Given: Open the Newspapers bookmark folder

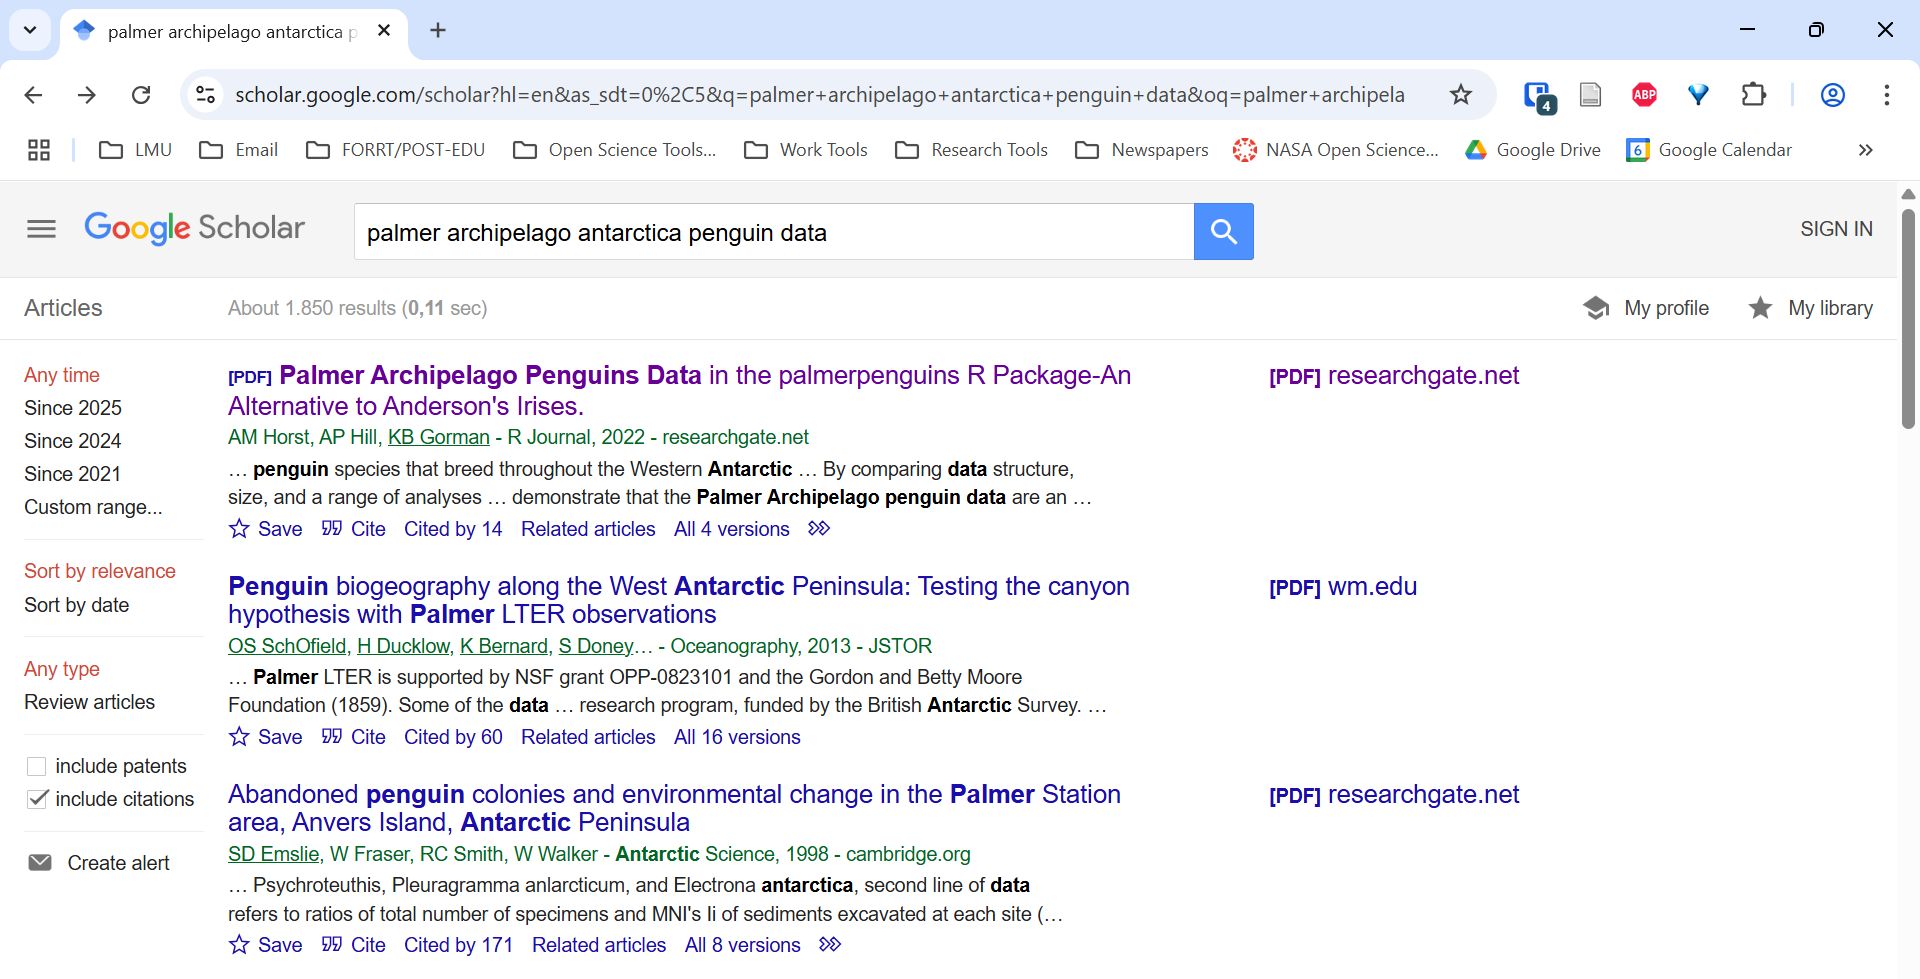Looking at the screenshot, I should pos(1142,150).
